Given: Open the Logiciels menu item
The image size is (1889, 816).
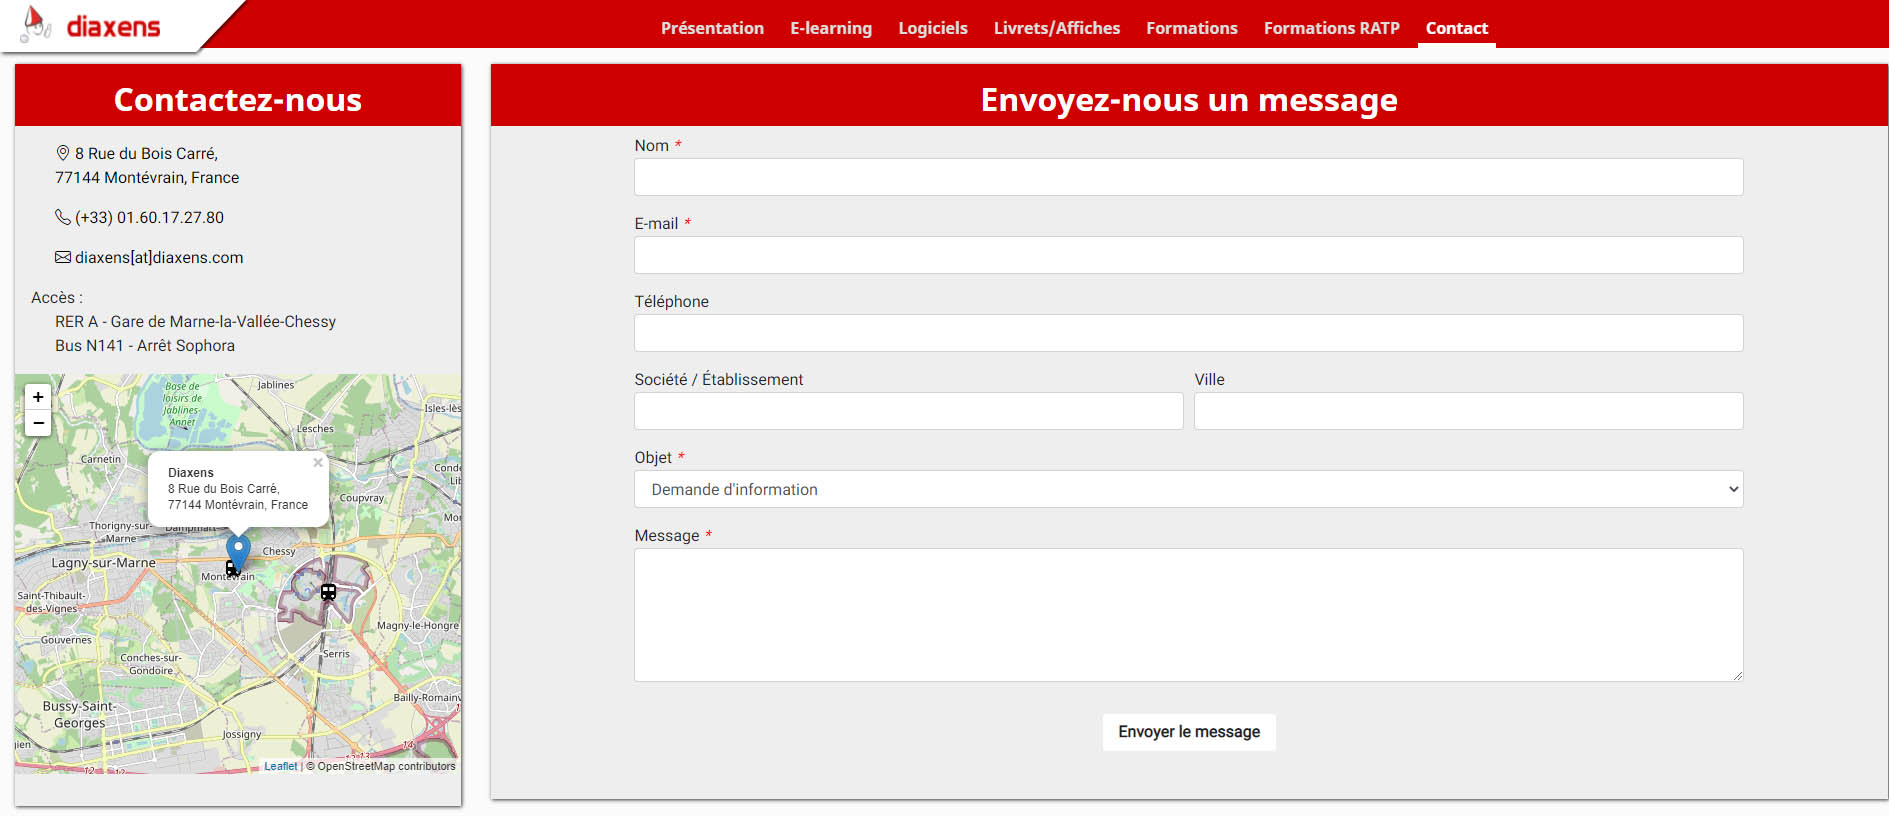Looking at the screenshot, I should (x=932, y=28).
